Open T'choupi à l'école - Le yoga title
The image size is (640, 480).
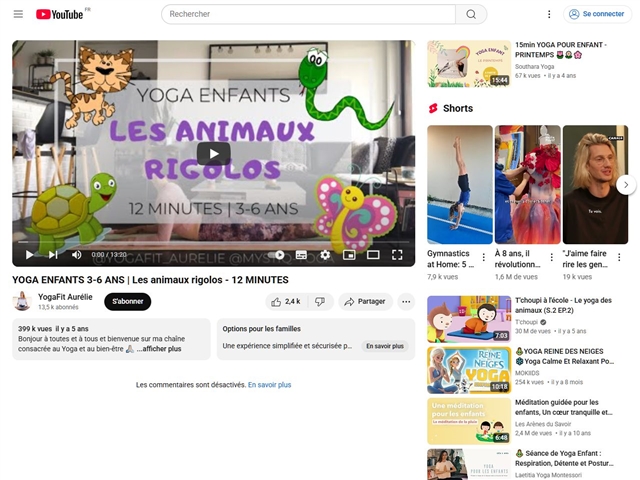563,305
